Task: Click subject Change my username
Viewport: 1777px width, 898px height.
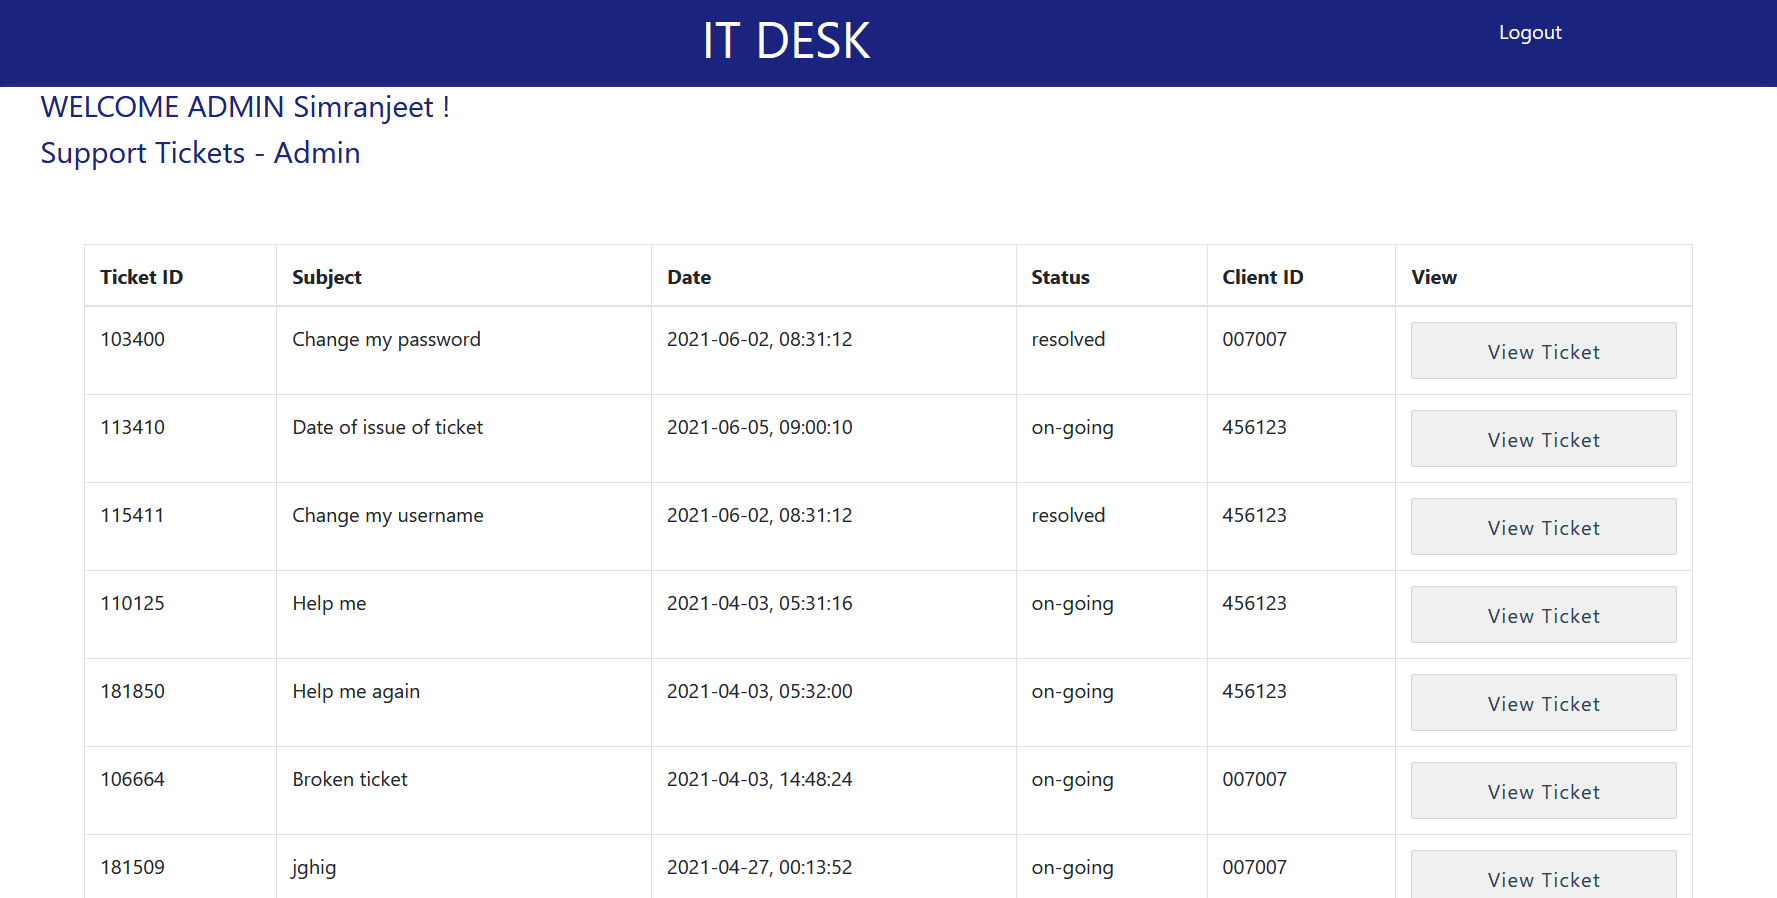Action: (387, 515)
